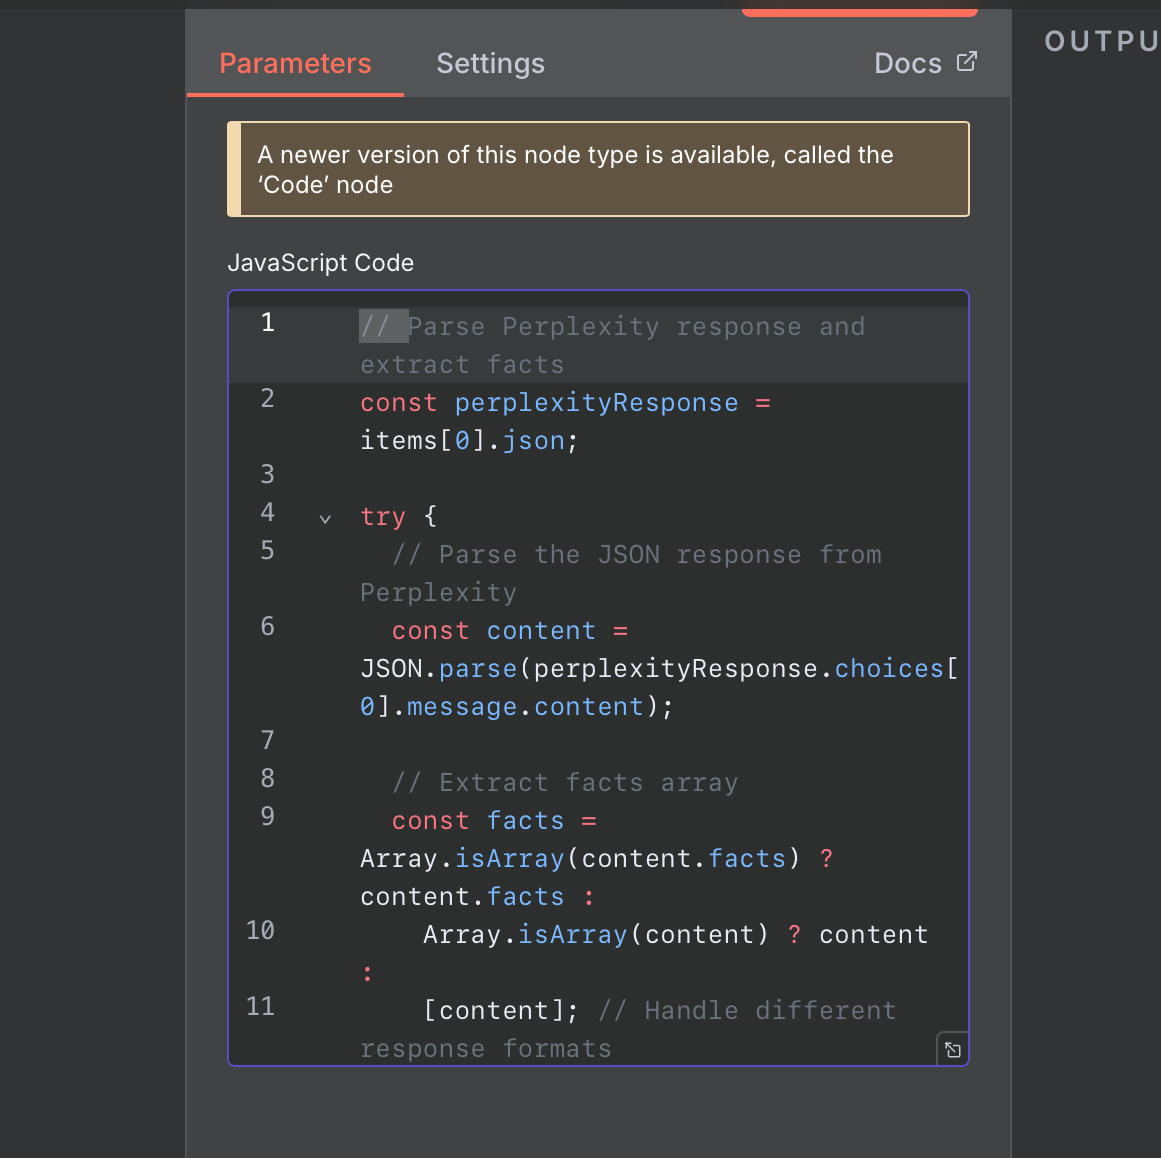Click the JSON.parse call in the code
The height and width of the screenshot is (1158, 1161).
tap(438, 669)
